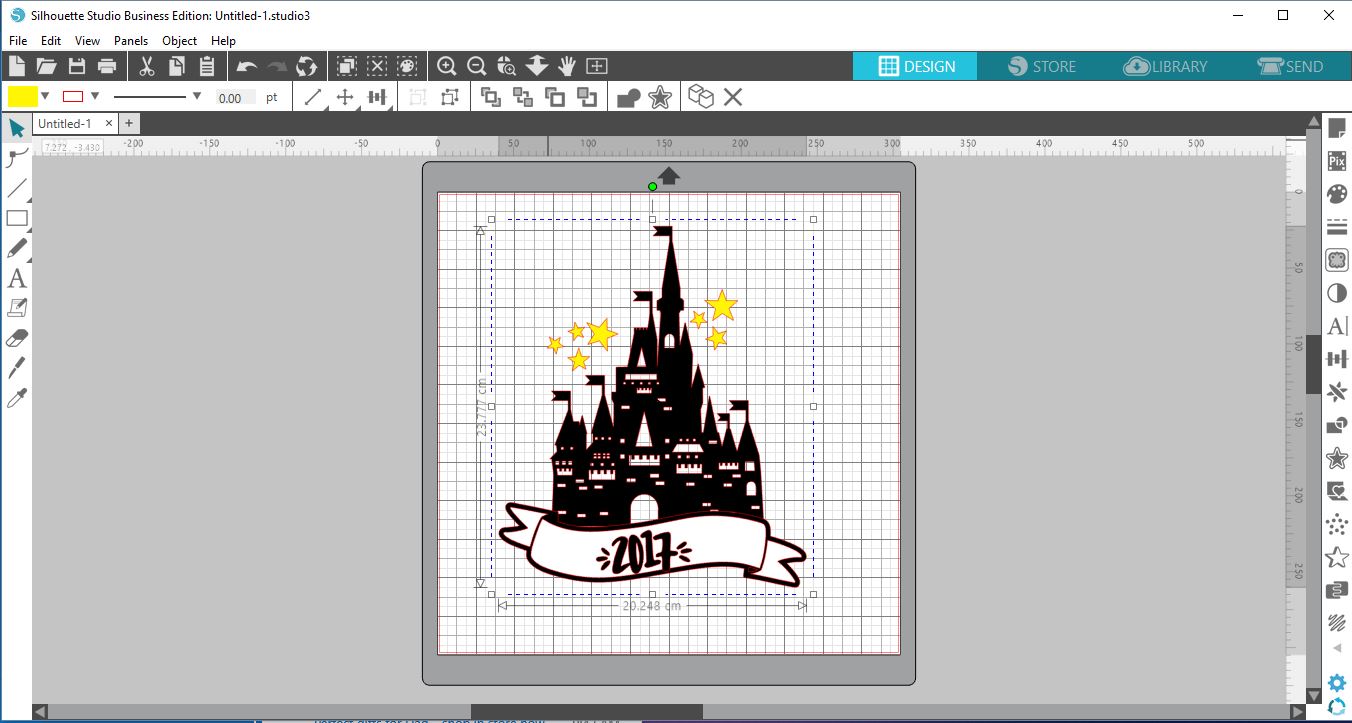Open the Help menu
Screen dimensions: 1352x723
click(224, 41)
